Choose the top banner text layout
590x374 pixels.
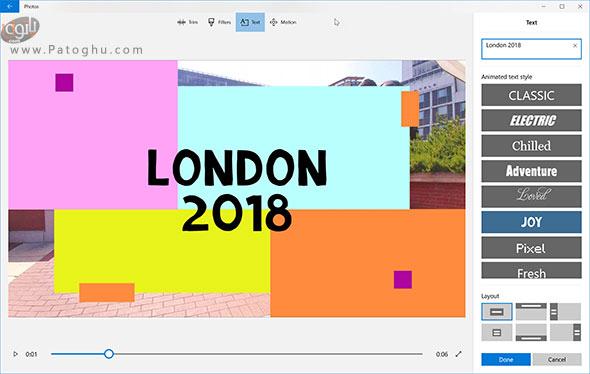click(531, 312)
